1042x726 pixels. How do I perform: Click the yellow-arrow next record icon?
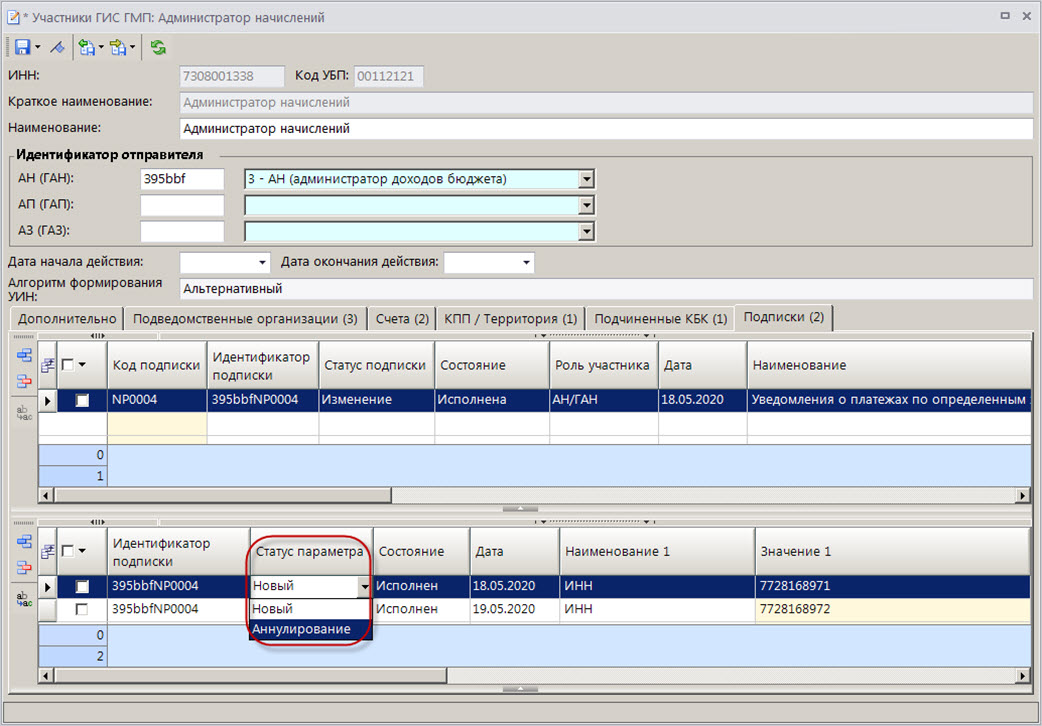pos(119,47)
